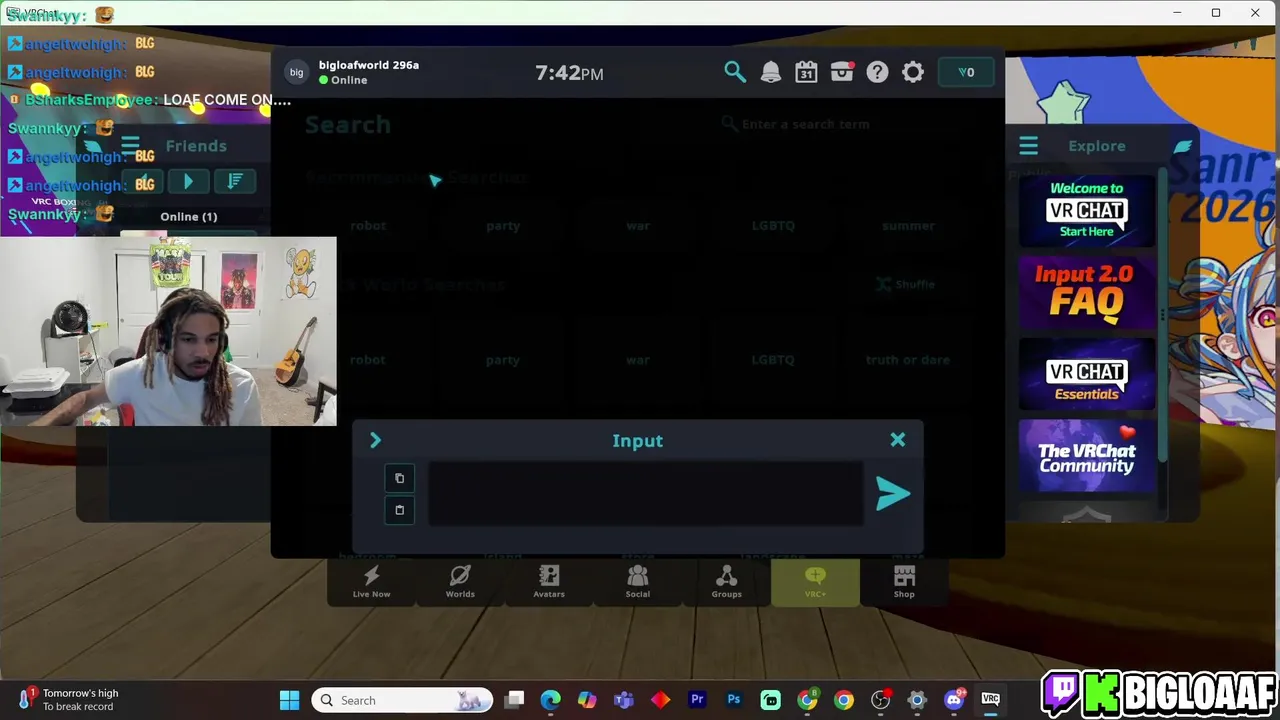Image resolution: width=1280 pixels, height=720 pixels.
Task: Focus the Input text box
Action: (646, 493)
